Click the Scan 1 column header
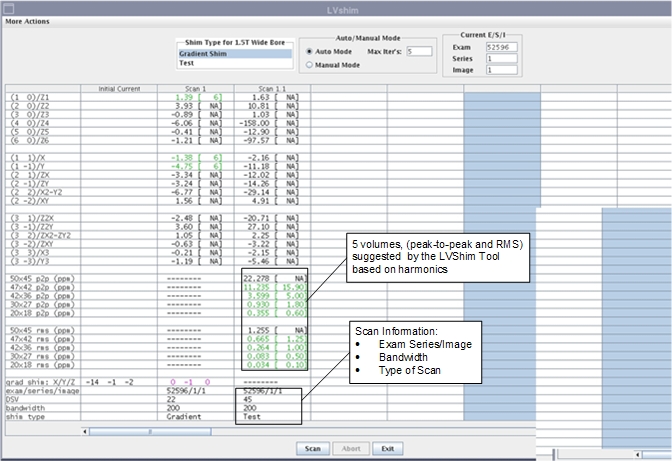Screen dimensions: 672x461 (x=195, y=89)
